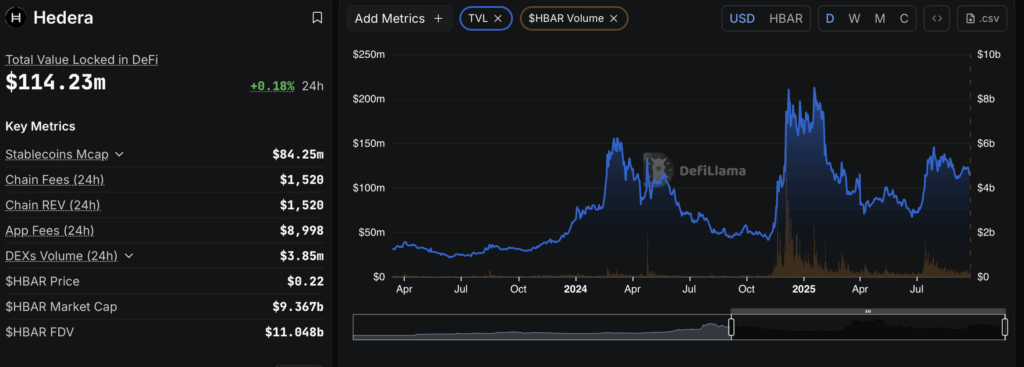Viewport: 1024px width, 367px height.
Task: Click the left handle of range slider
Action: point(731,327)
